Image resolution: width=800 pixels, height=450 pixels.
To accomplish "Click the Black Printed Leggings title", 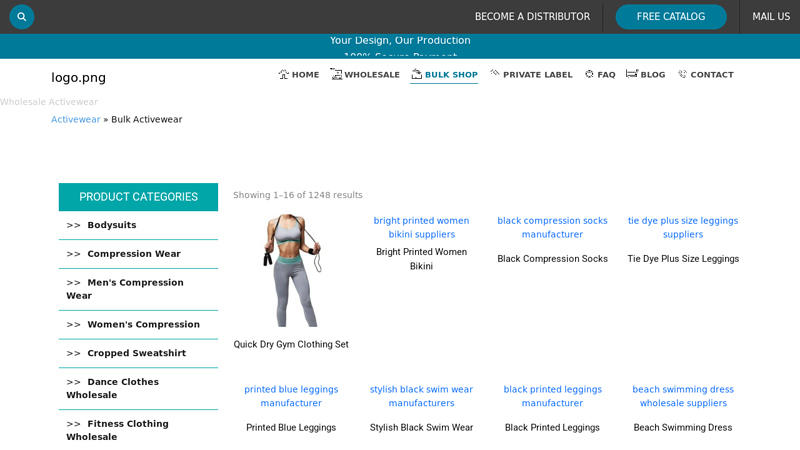I will 552,428.
